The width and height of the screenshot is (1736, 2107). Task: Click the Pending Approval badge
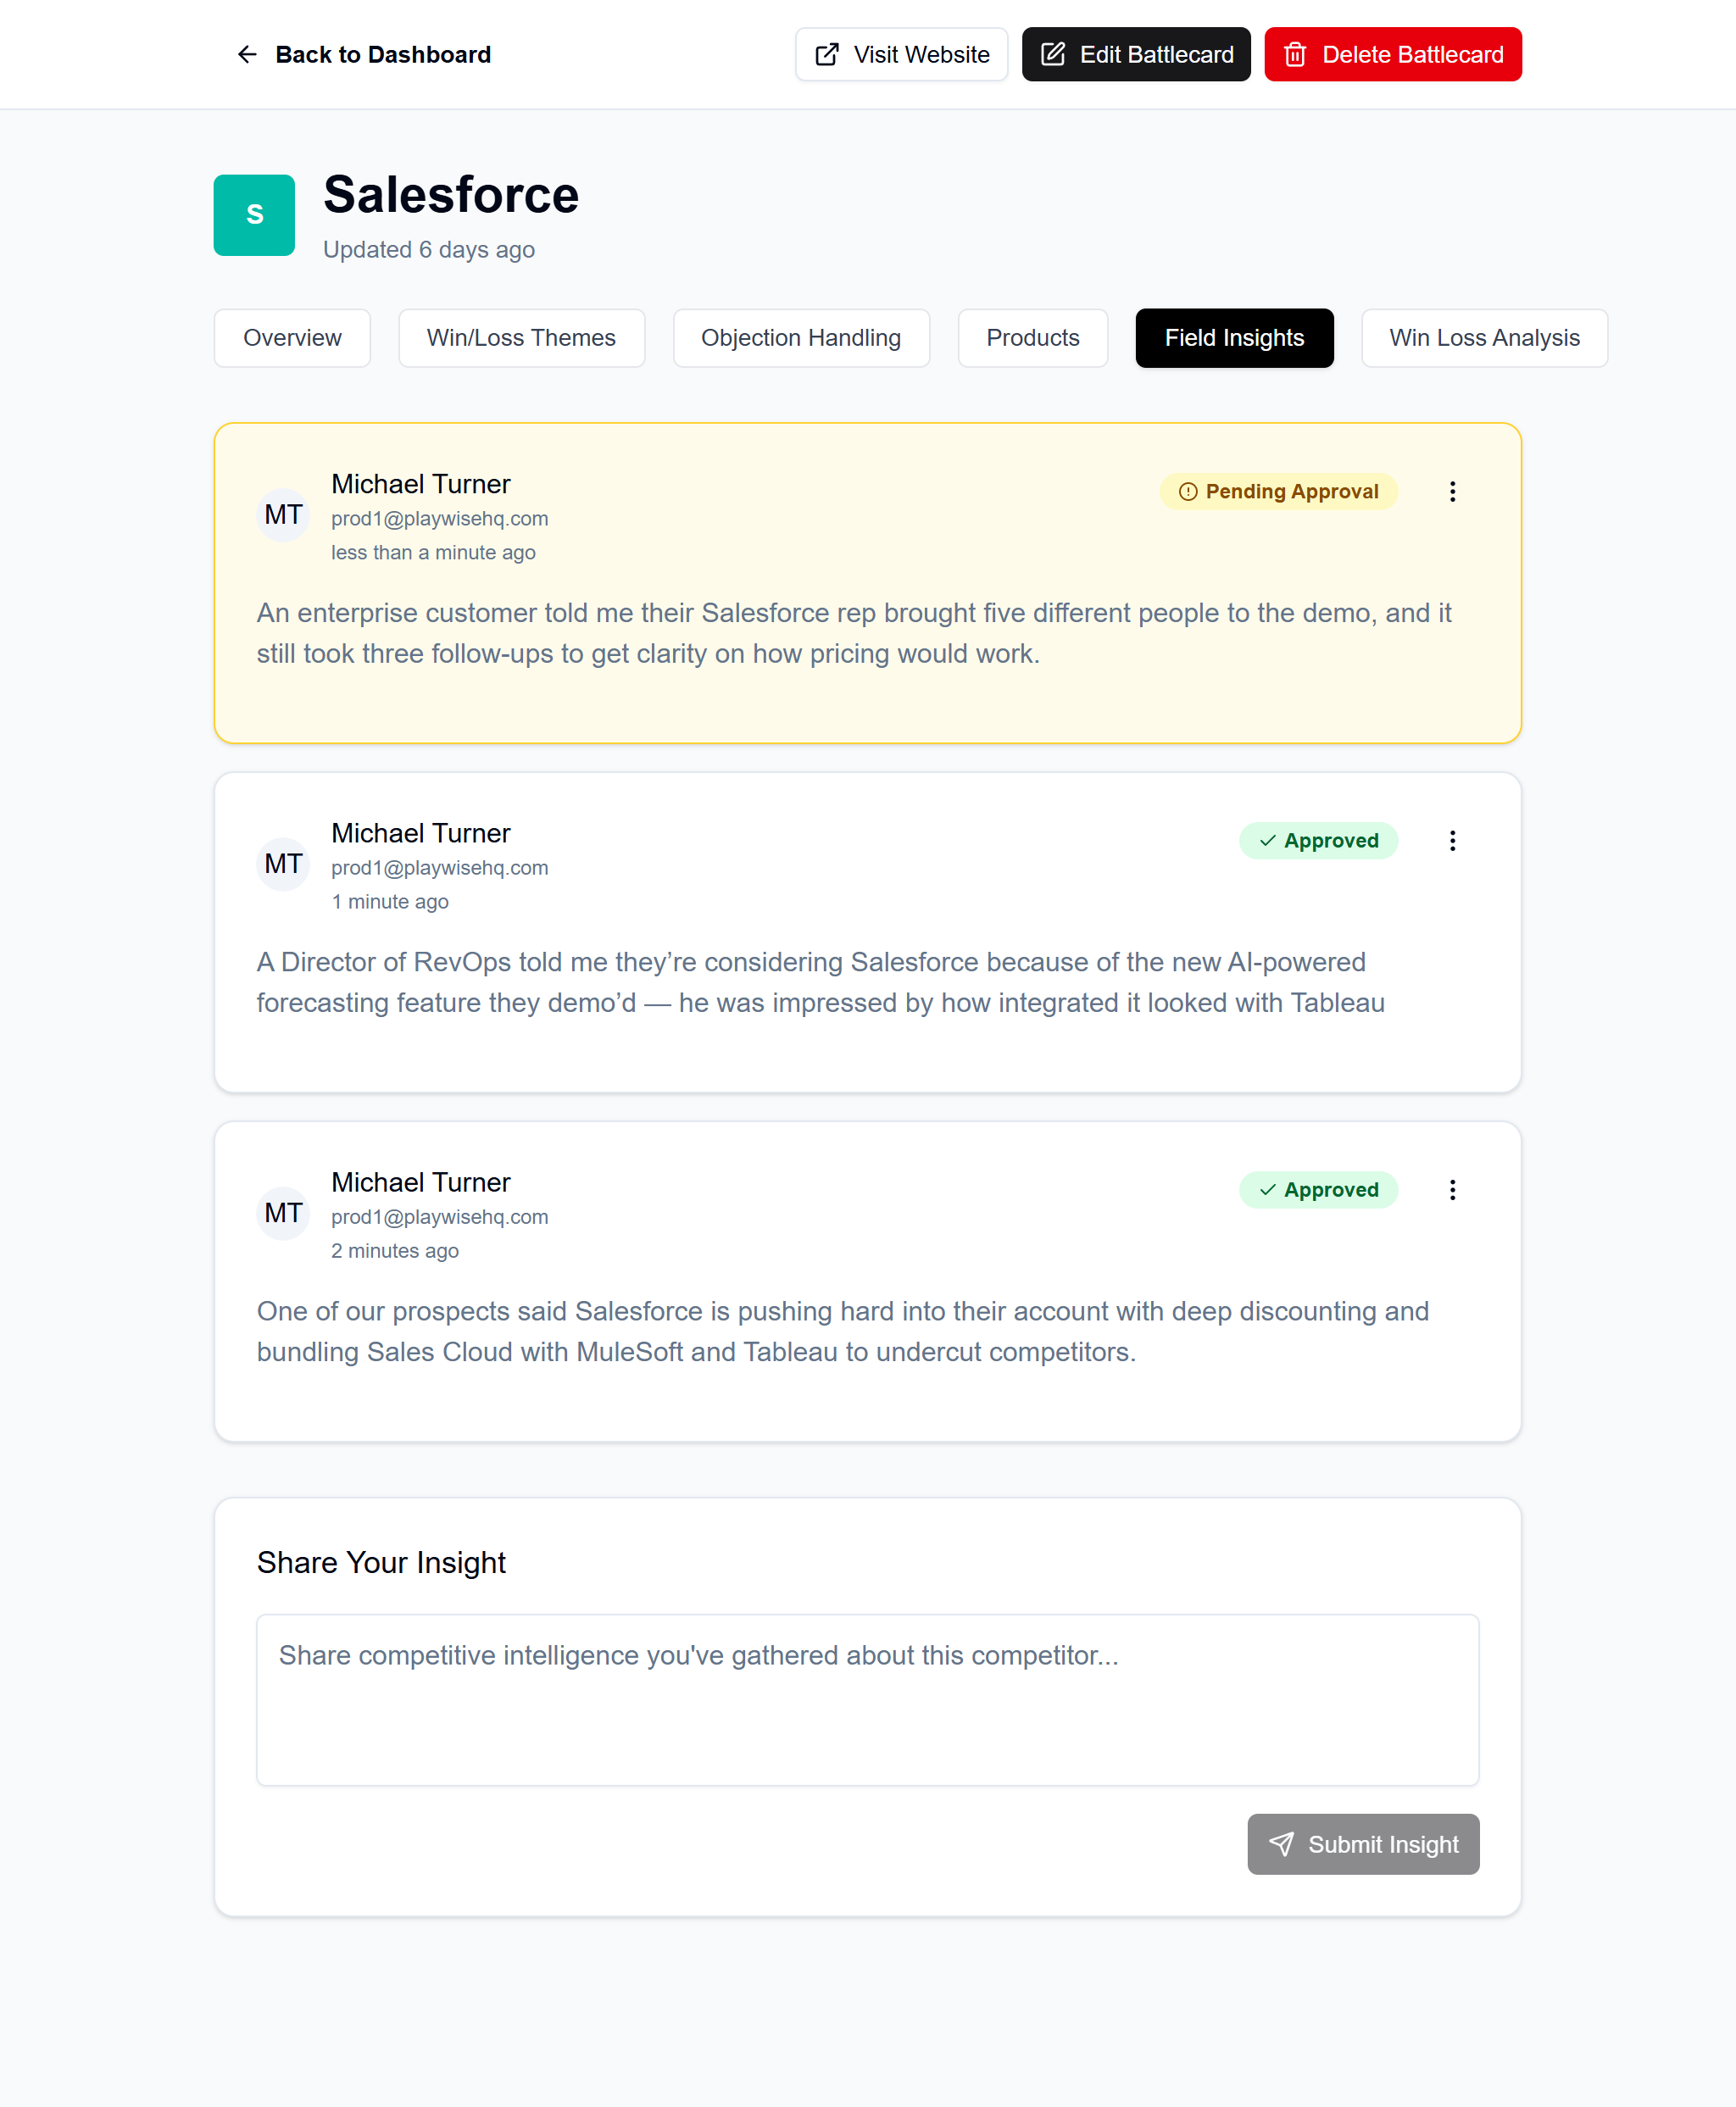(x=1278, y=491)
